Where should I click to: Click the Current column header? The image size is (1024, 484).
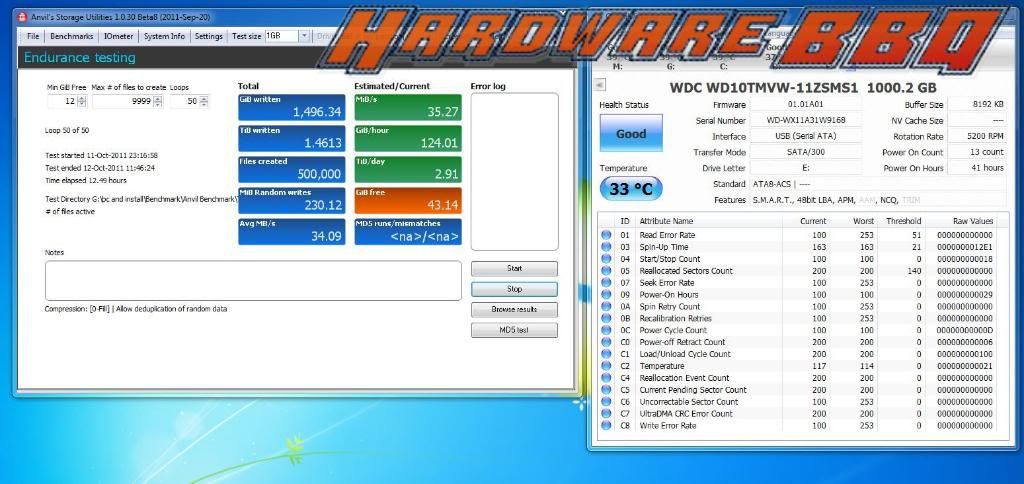pyautogui.click(x=813, y=221)
